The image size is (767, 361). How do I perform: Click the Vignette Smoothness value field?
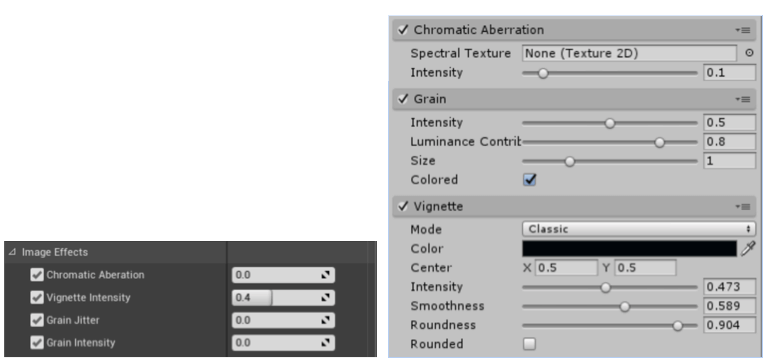click(729, 306)
